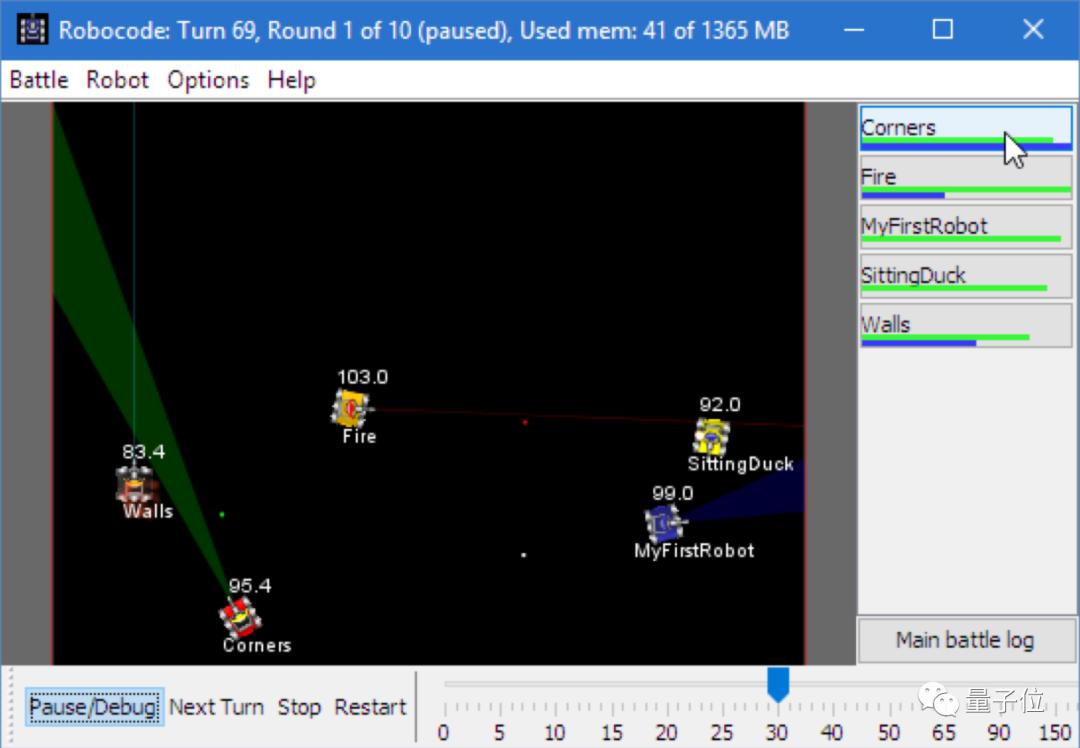This screenshot has height=748, width=1080.
Task: Click the Fire robot tank on battlefield
Action: 351,408
